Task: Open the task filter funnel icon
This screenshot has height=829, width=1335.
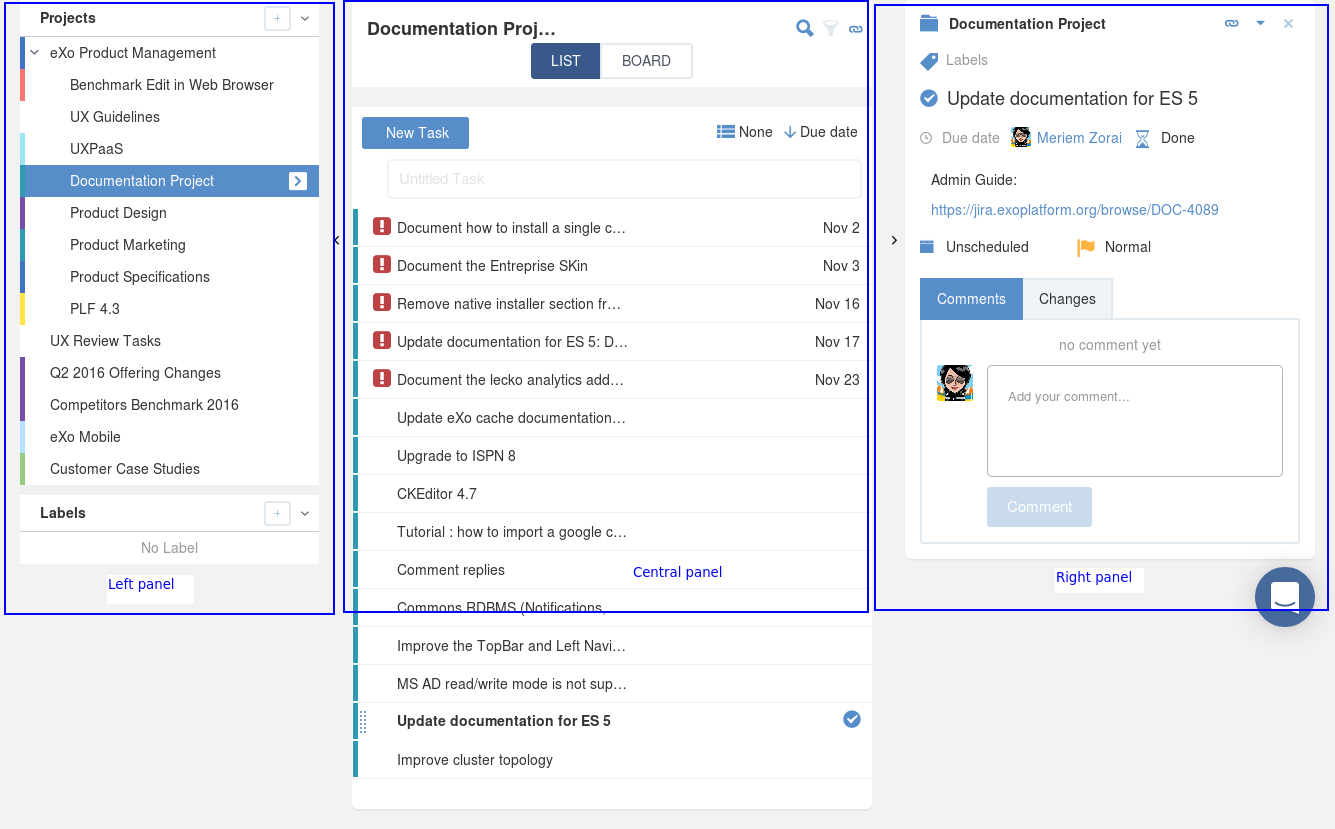Action: pyautogui.click(x=830, y=29)
